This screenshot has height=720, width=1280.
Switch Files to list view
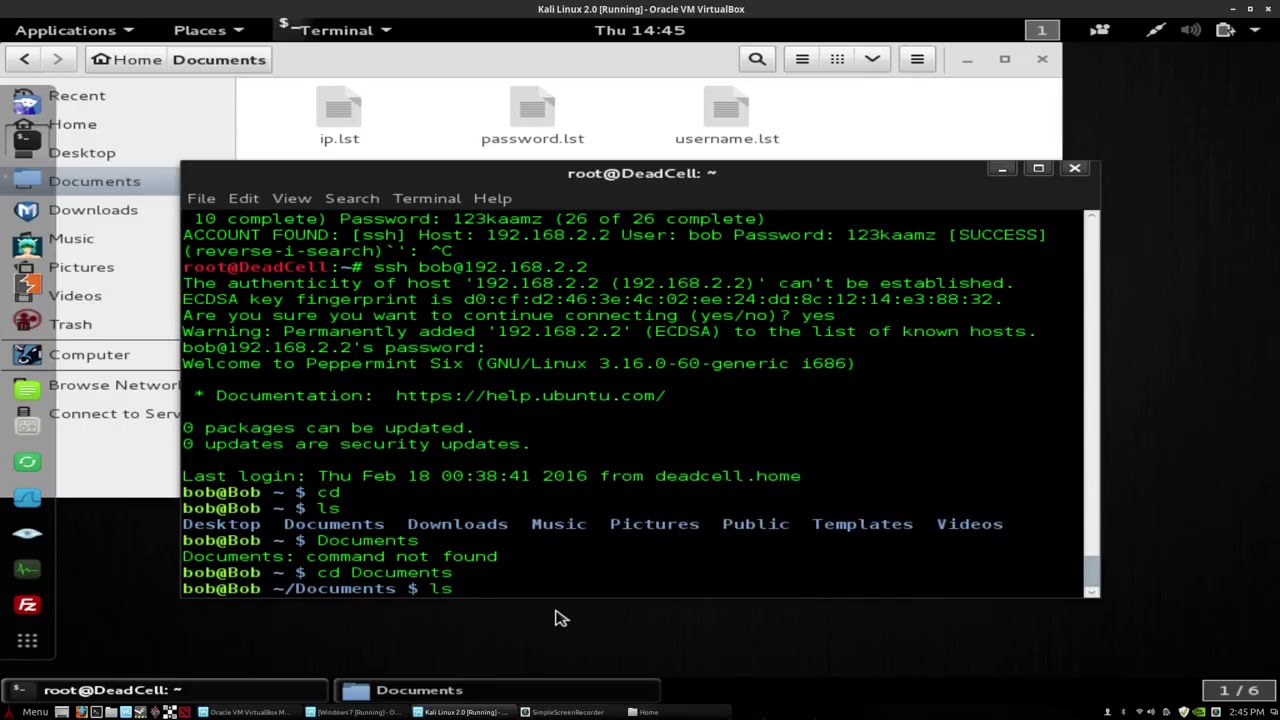tap(802, 59)
